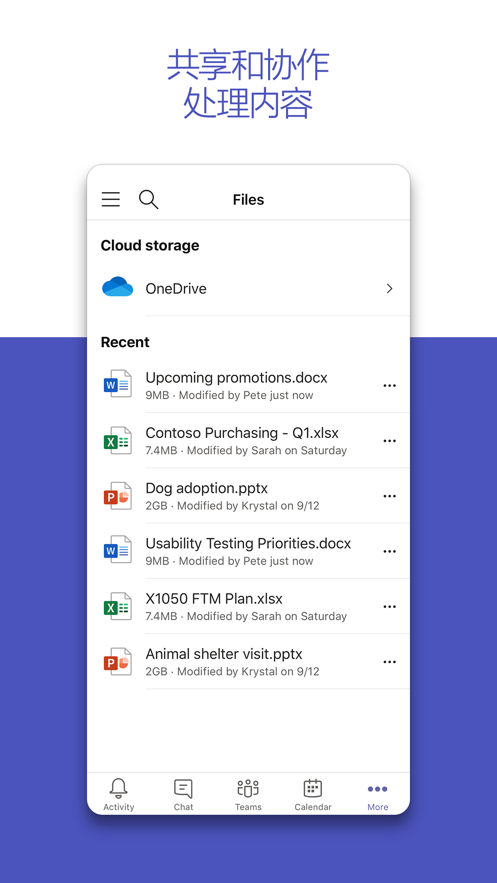Image resolution: width=497 pixels, height=883 pixels.
Task: Tap the search magnifier icon
Action: click(149, 199)
